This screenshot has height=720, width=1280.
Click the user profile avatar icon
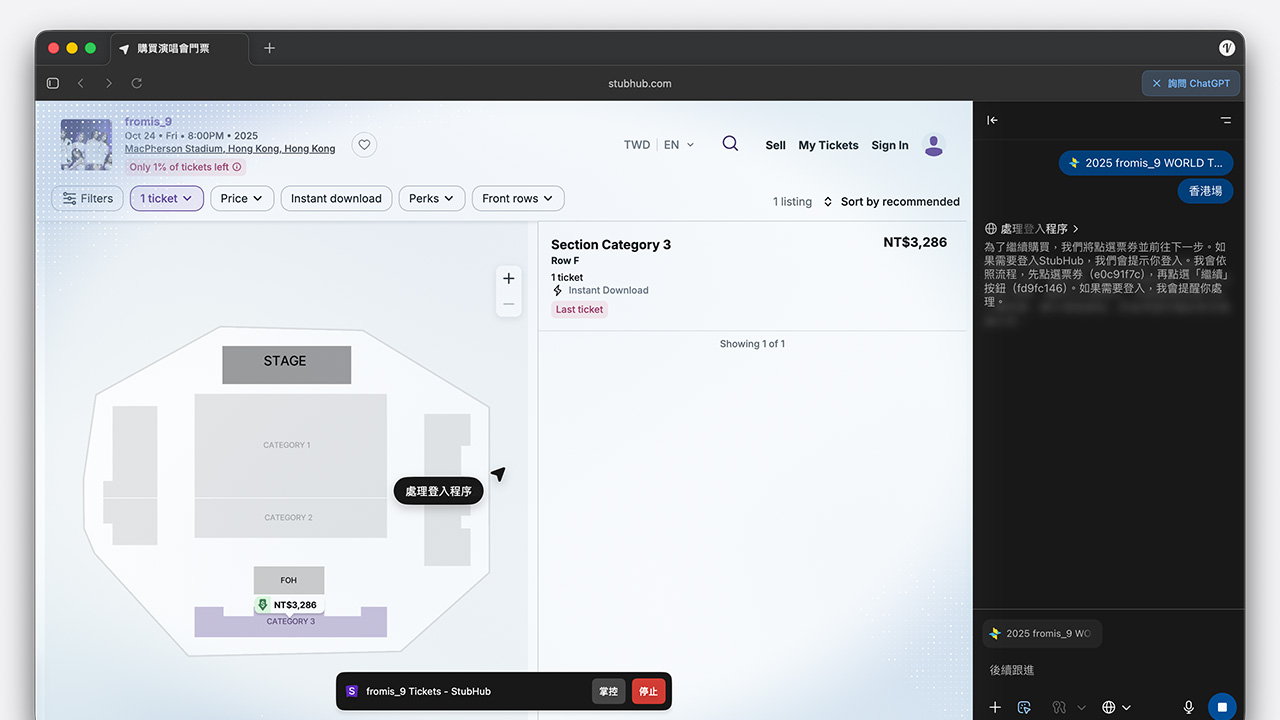(x=934, y=145)
